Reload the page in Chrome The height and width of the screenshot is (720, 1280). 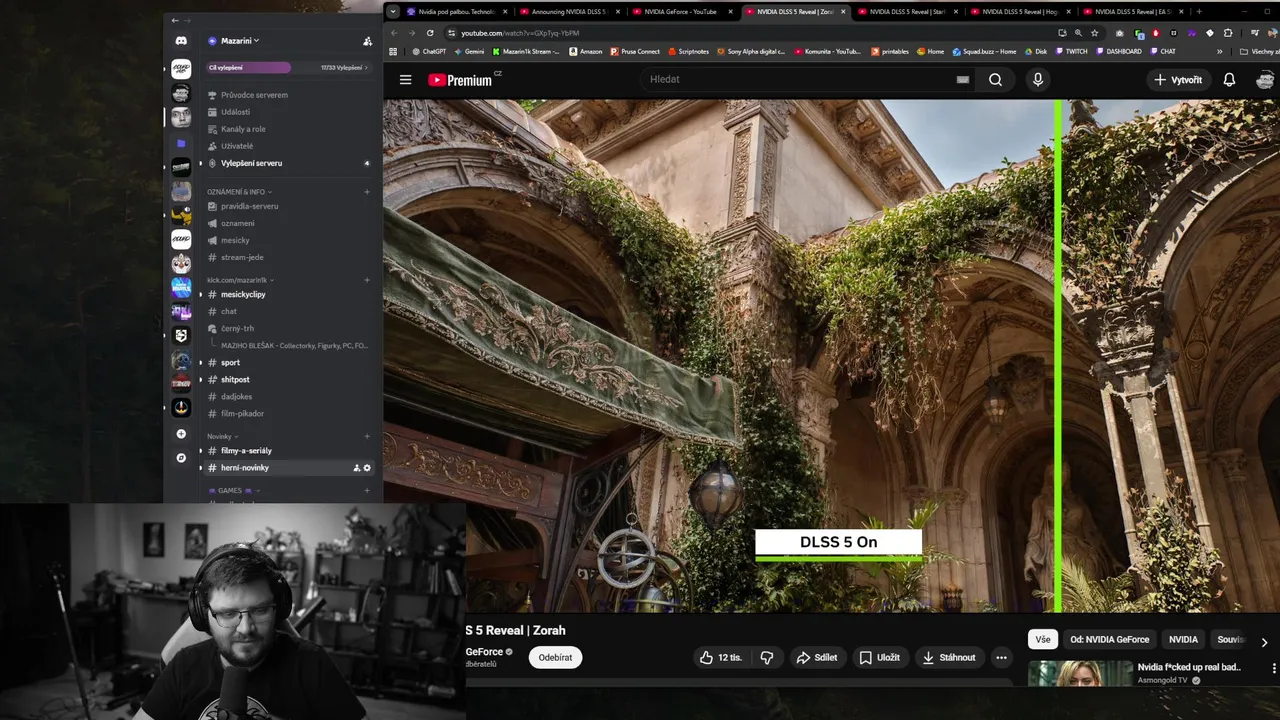pyautogui.click(x=430, y=33)
